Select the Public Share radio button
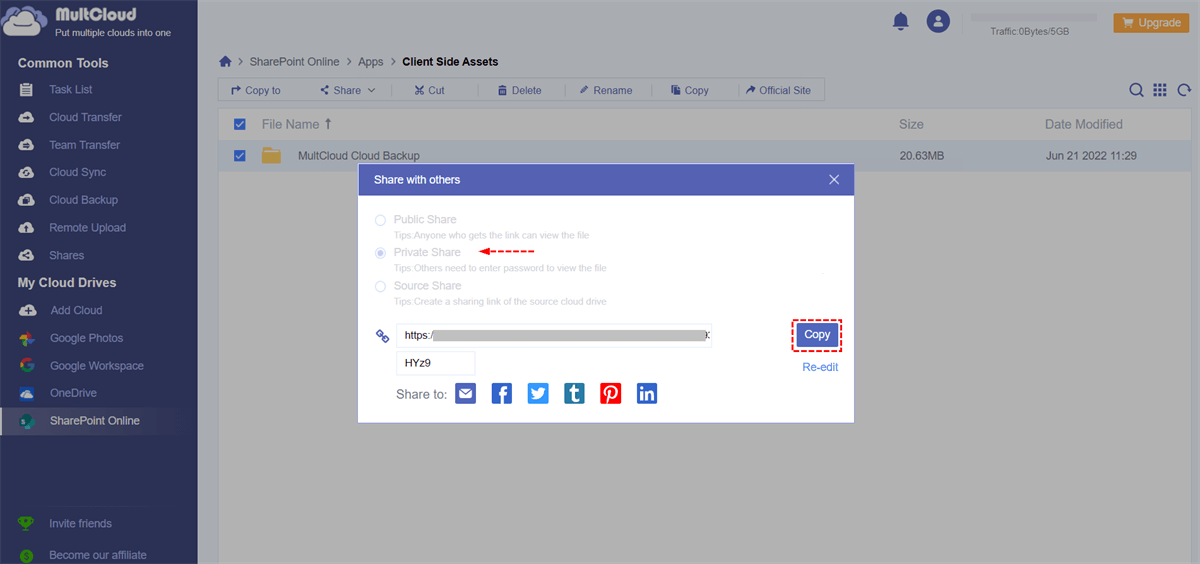Viewport: 1200px width, 564px height. click(380, 220)
